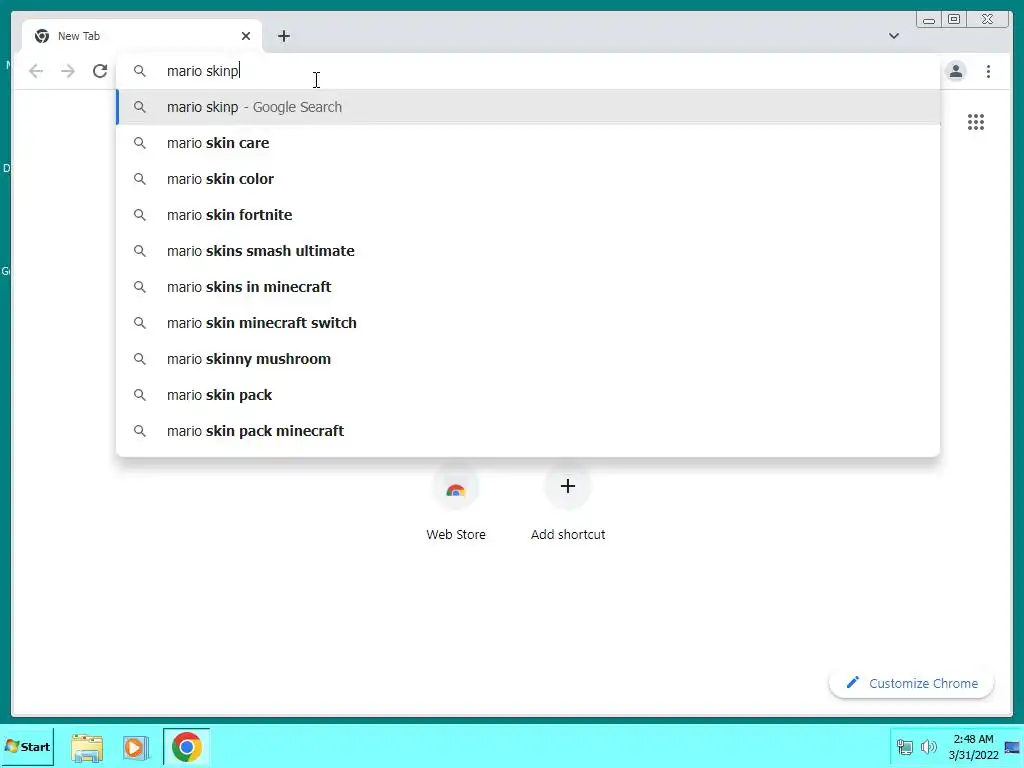Select 'mario skin minecraft switch' suggestion
The image size is (1024, 768).
point(528,323)
